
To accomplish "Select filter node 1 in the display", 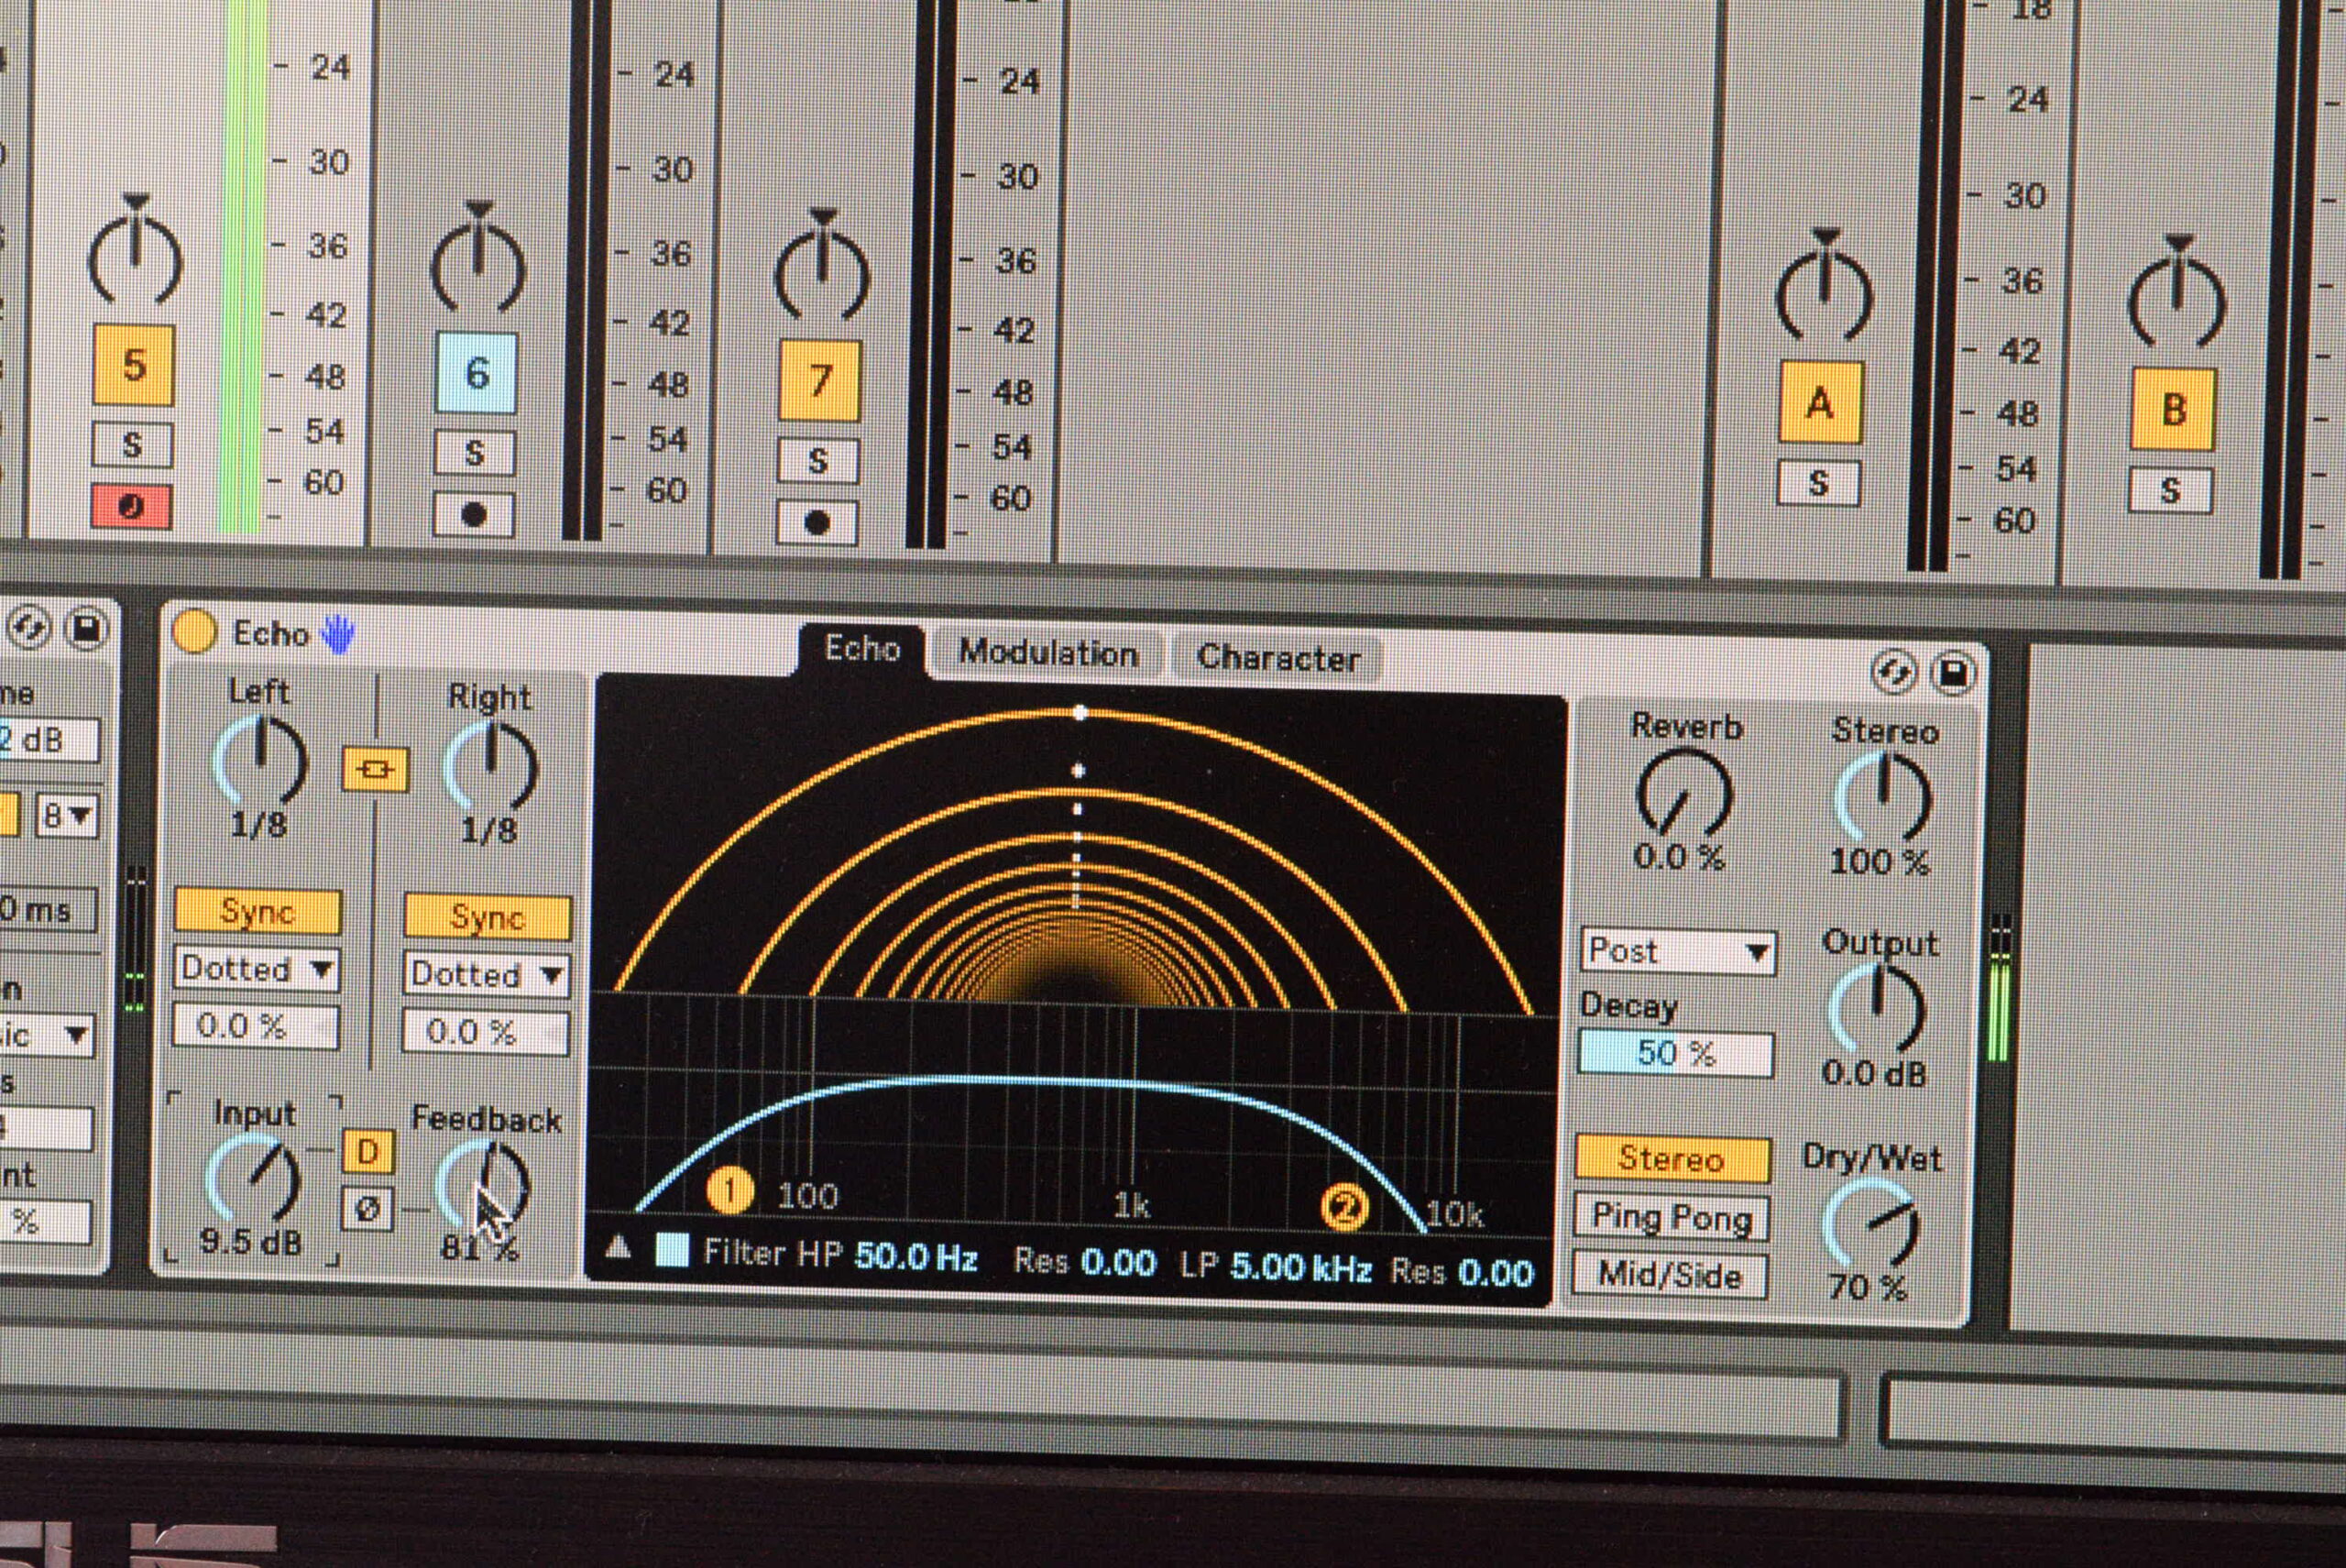I will (x=730, y=1191).
